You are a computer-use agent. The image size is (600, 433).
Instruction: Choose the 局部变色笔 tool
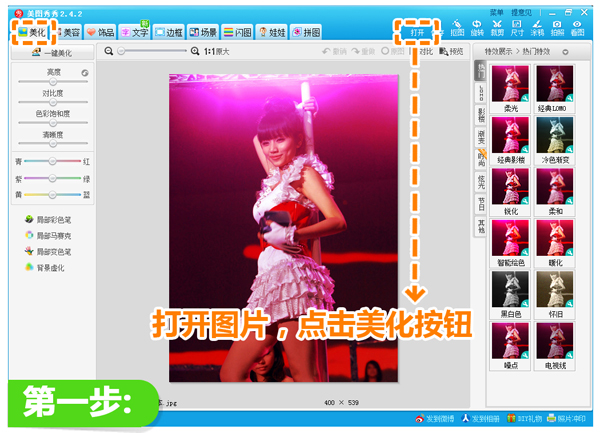coord(52,251)
